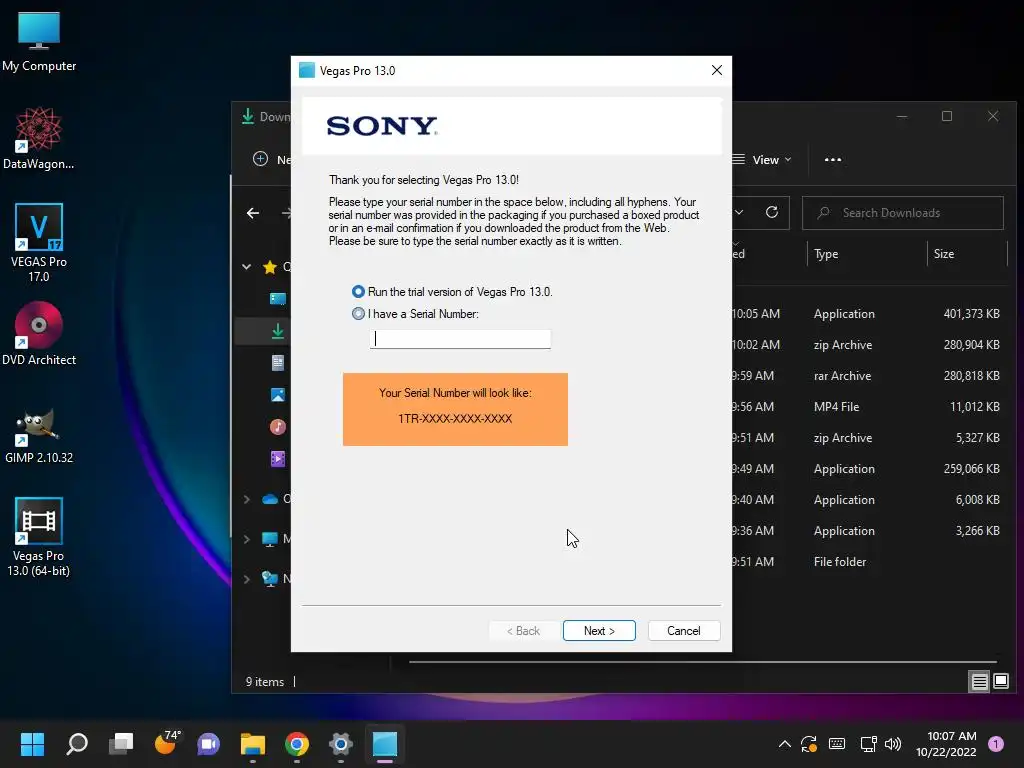
Task: Expand Network tree node
Action: 247,579
